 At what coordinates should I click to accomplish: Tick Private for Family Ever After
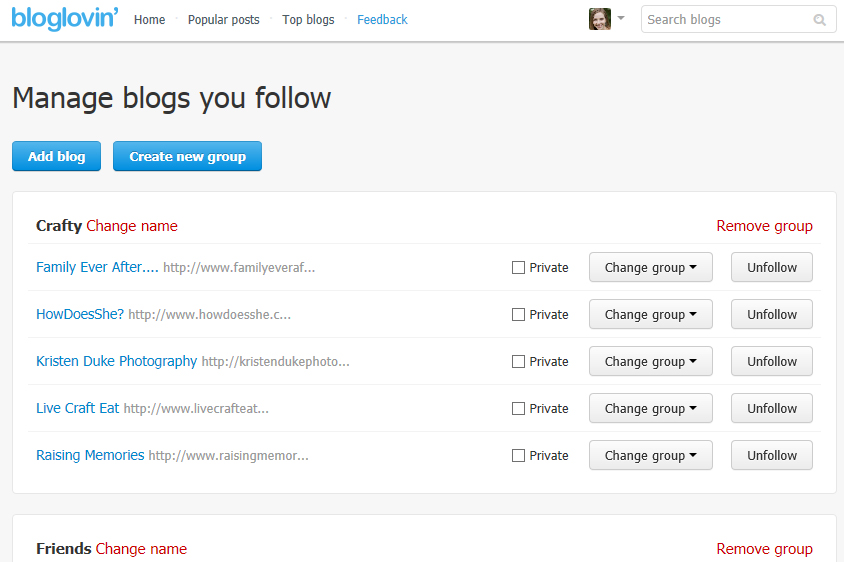point(518,268)
